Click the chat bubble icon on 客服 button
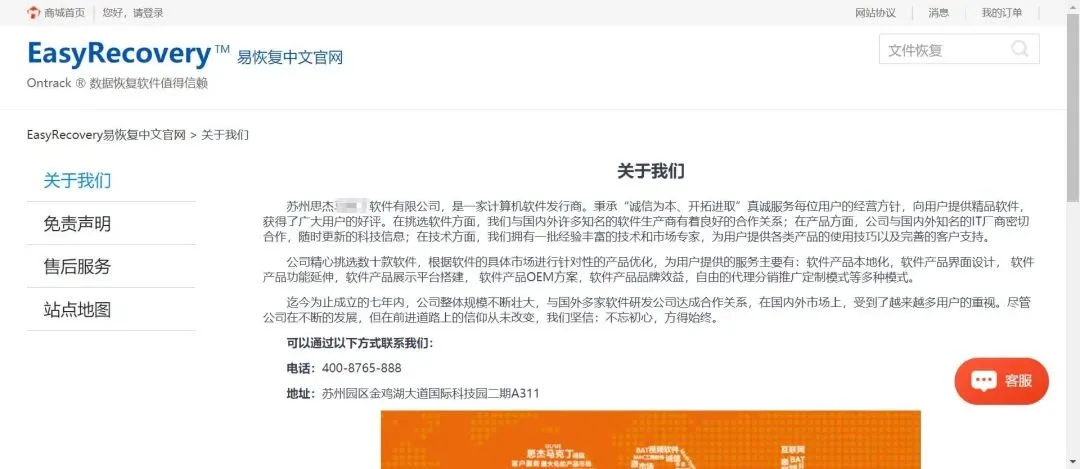1080x469 pixels. click(x=984, y=381)
